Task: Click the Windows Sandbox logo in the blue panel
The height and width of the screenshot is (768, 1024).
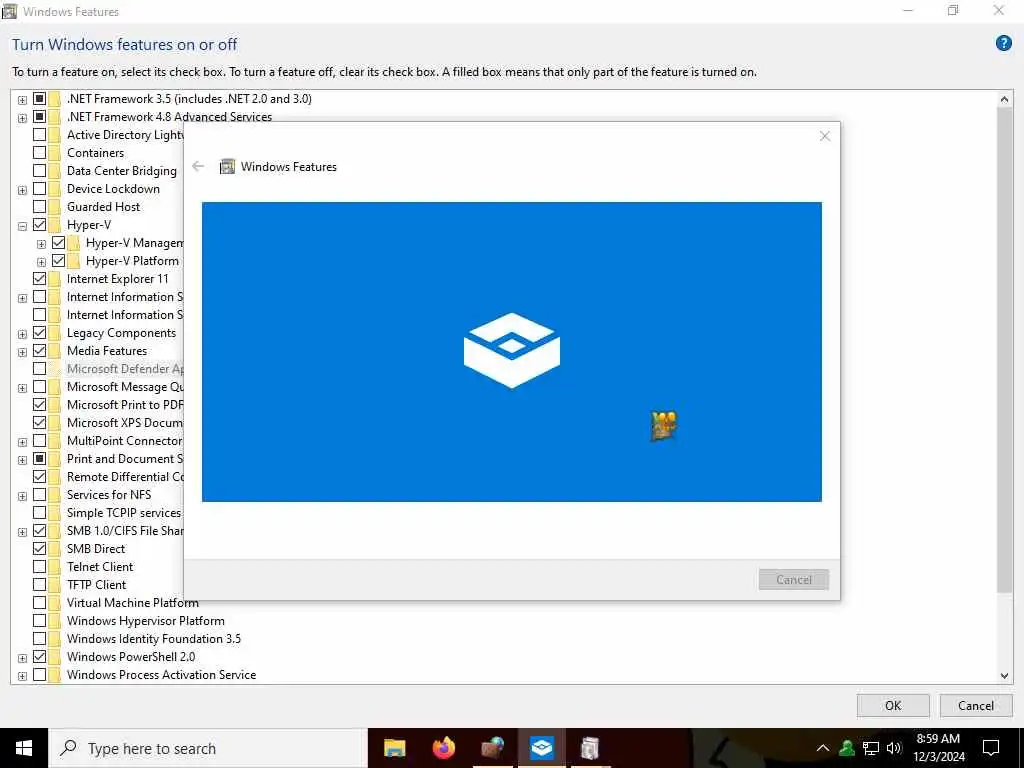Action: pyautogui.click(x=512, y=351)
